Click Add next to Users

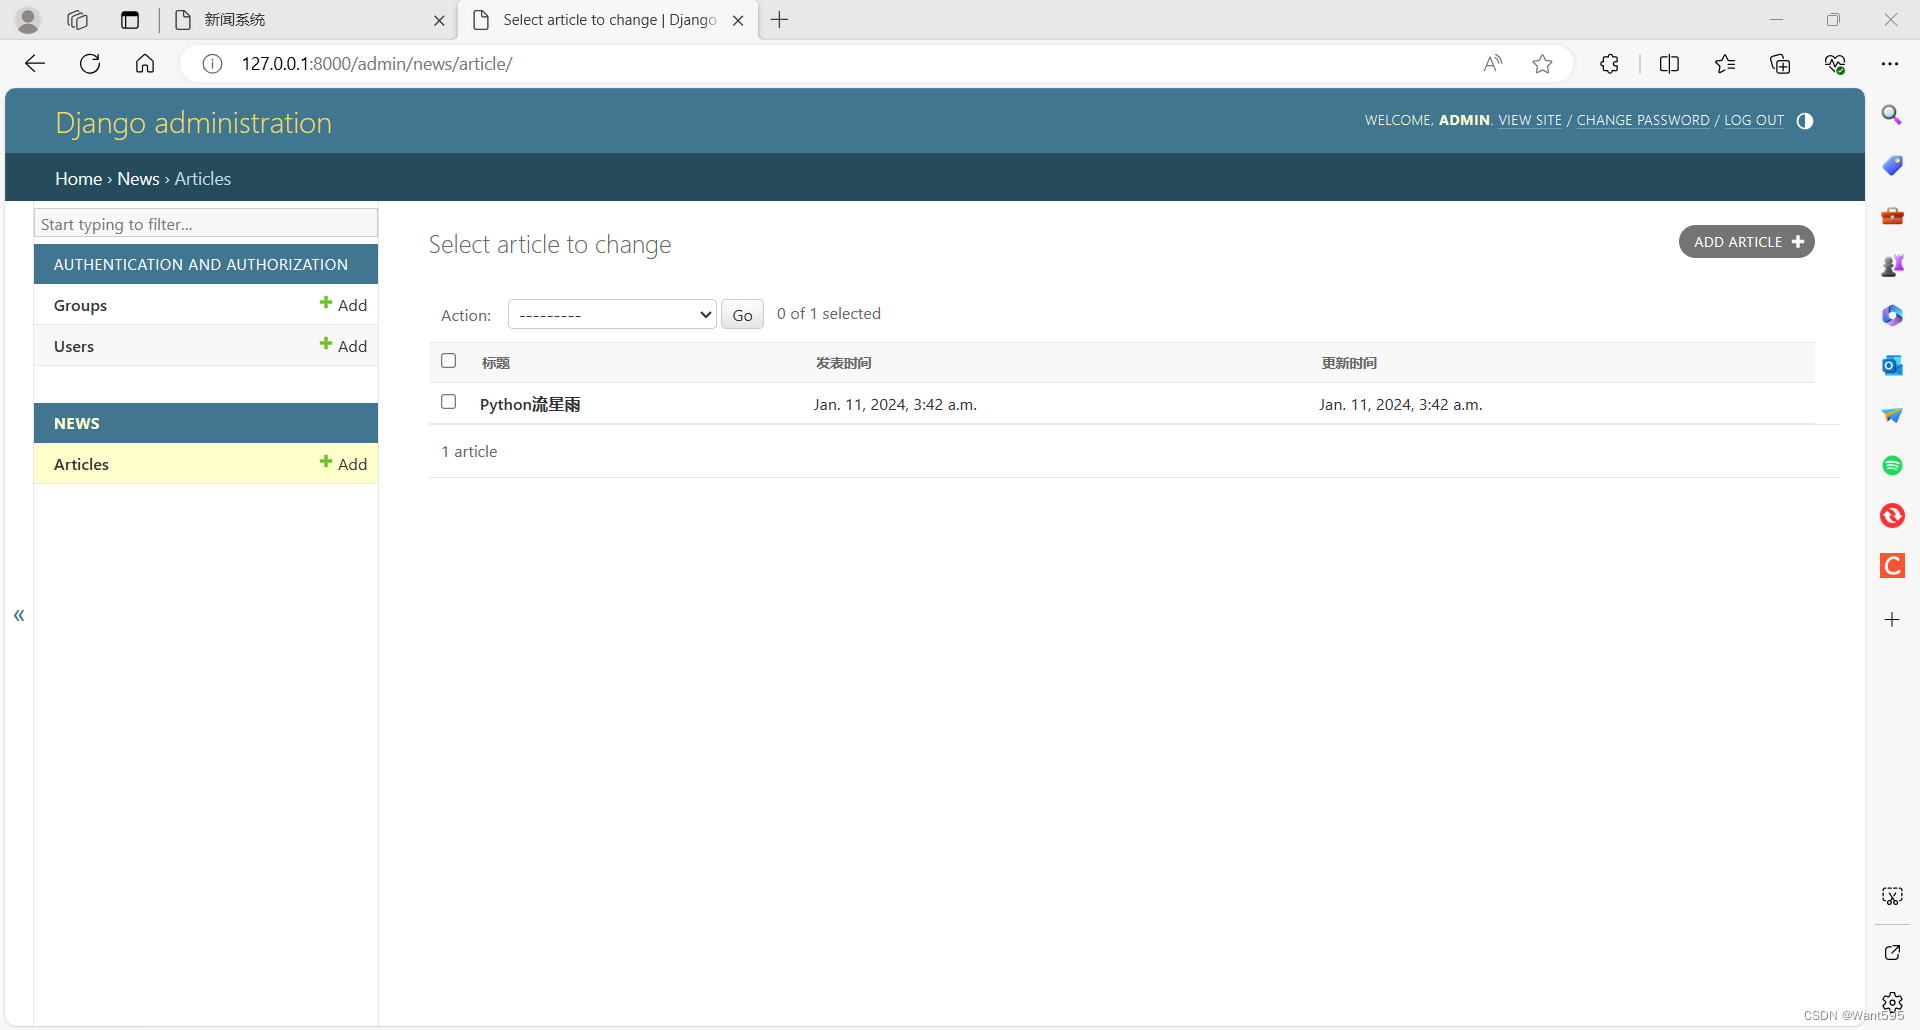click(x=343, y=346)
